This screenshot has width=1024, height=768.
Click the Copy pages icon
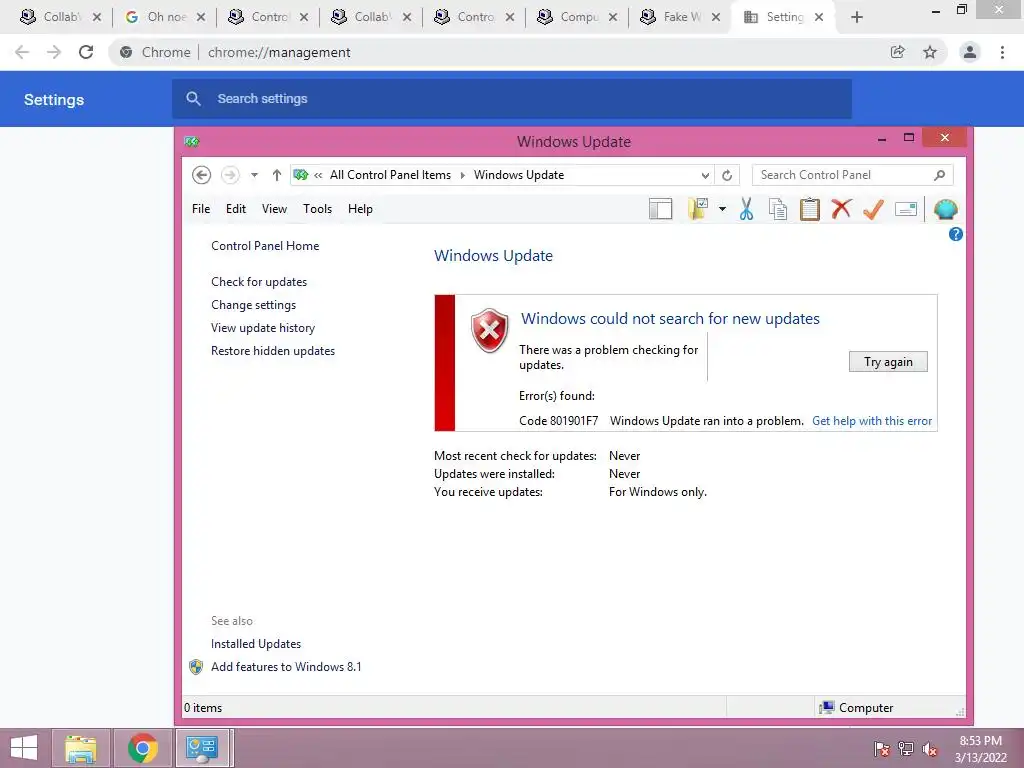pos(778,209)
